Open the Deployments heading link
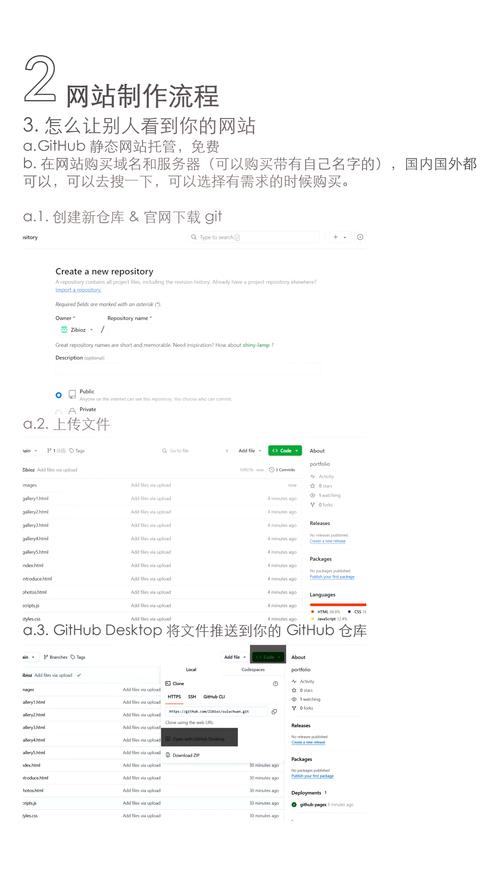This screenshot has width=500, height=875. (306, 792)
